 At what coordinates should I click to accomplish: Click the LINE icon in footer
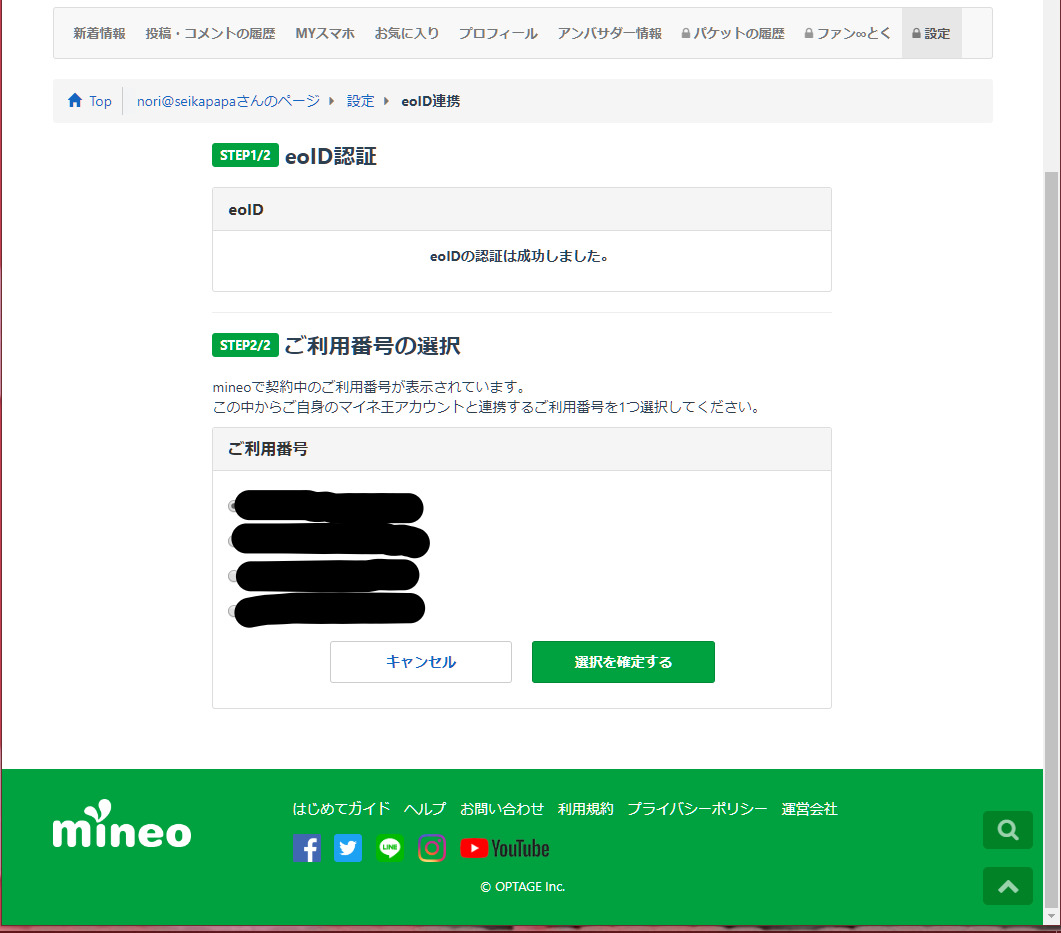tap(390, 848)
